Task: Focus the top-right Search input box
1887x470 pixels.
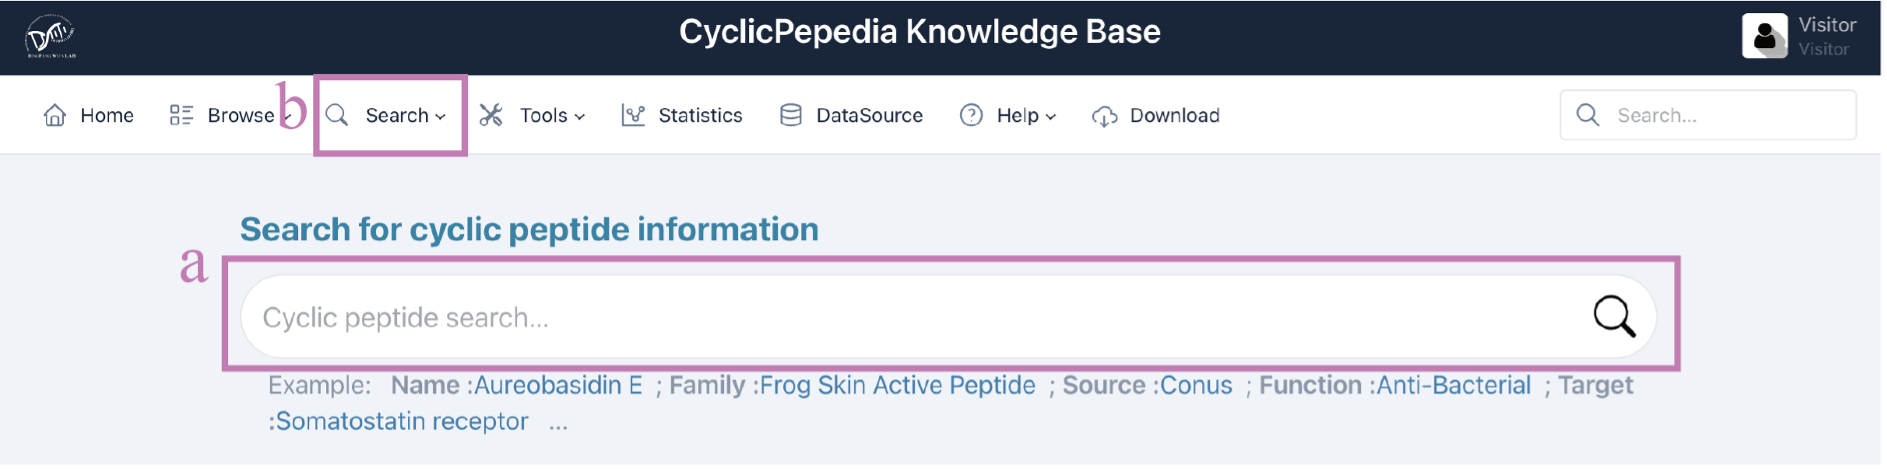Action: coord(1708,115)
